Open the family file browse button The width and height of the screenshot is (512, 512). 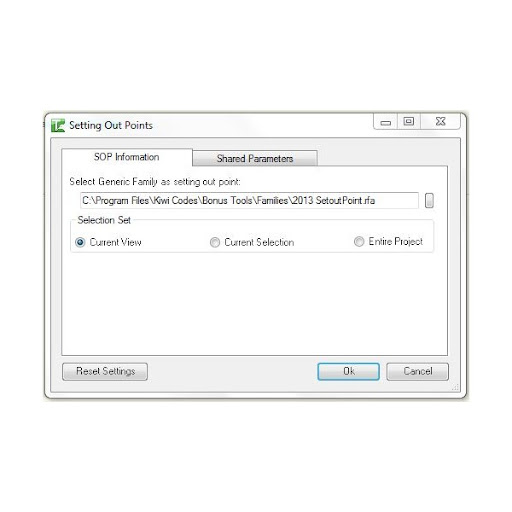tap(429, 200)
